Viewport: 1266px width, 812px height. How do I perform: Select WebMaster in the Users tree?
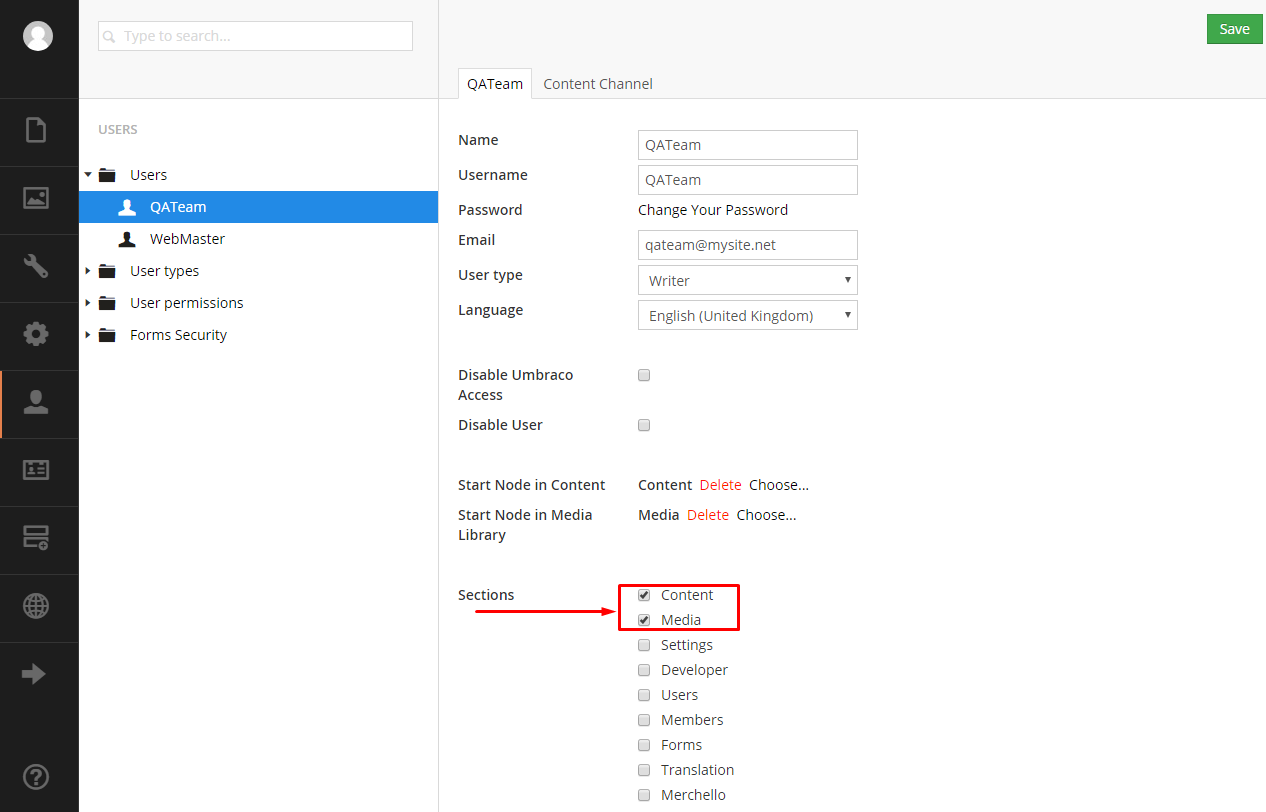coord(187,239)
